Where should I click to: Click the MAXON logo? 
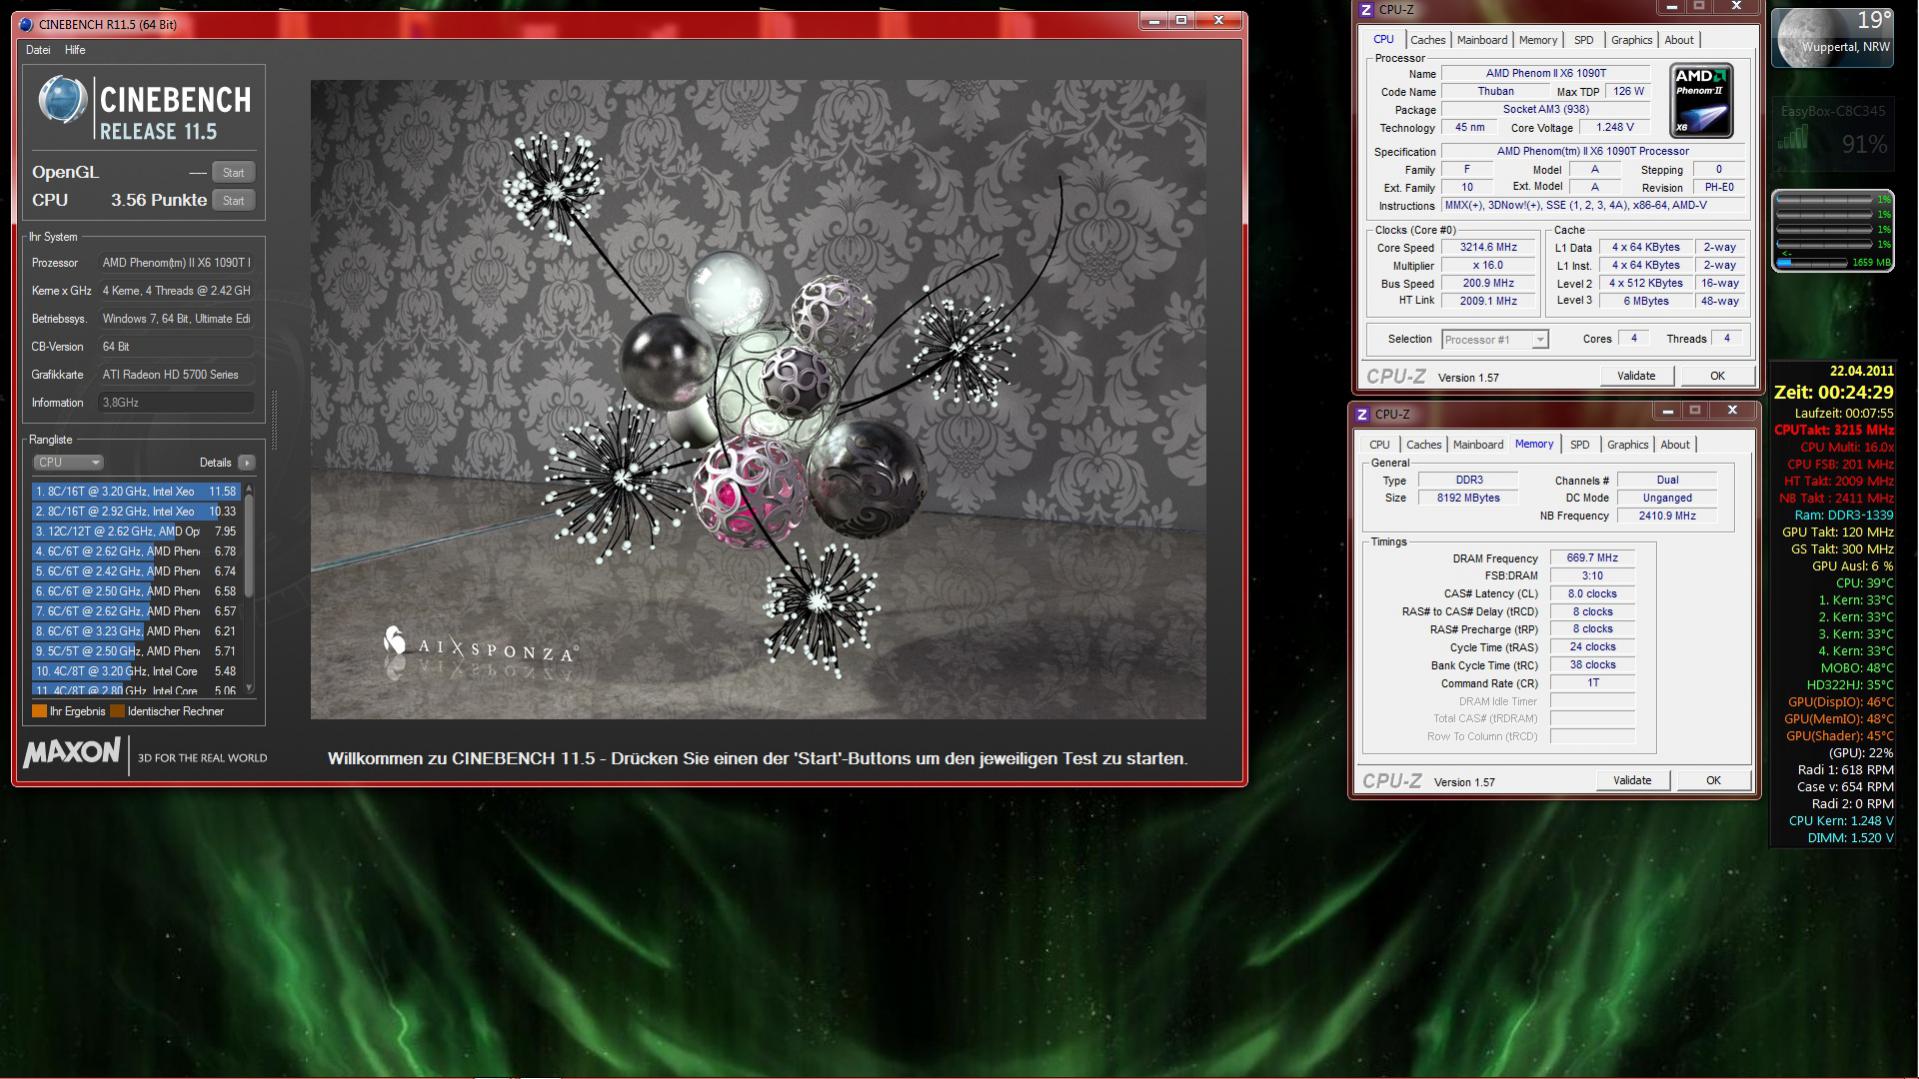point(72,753)
